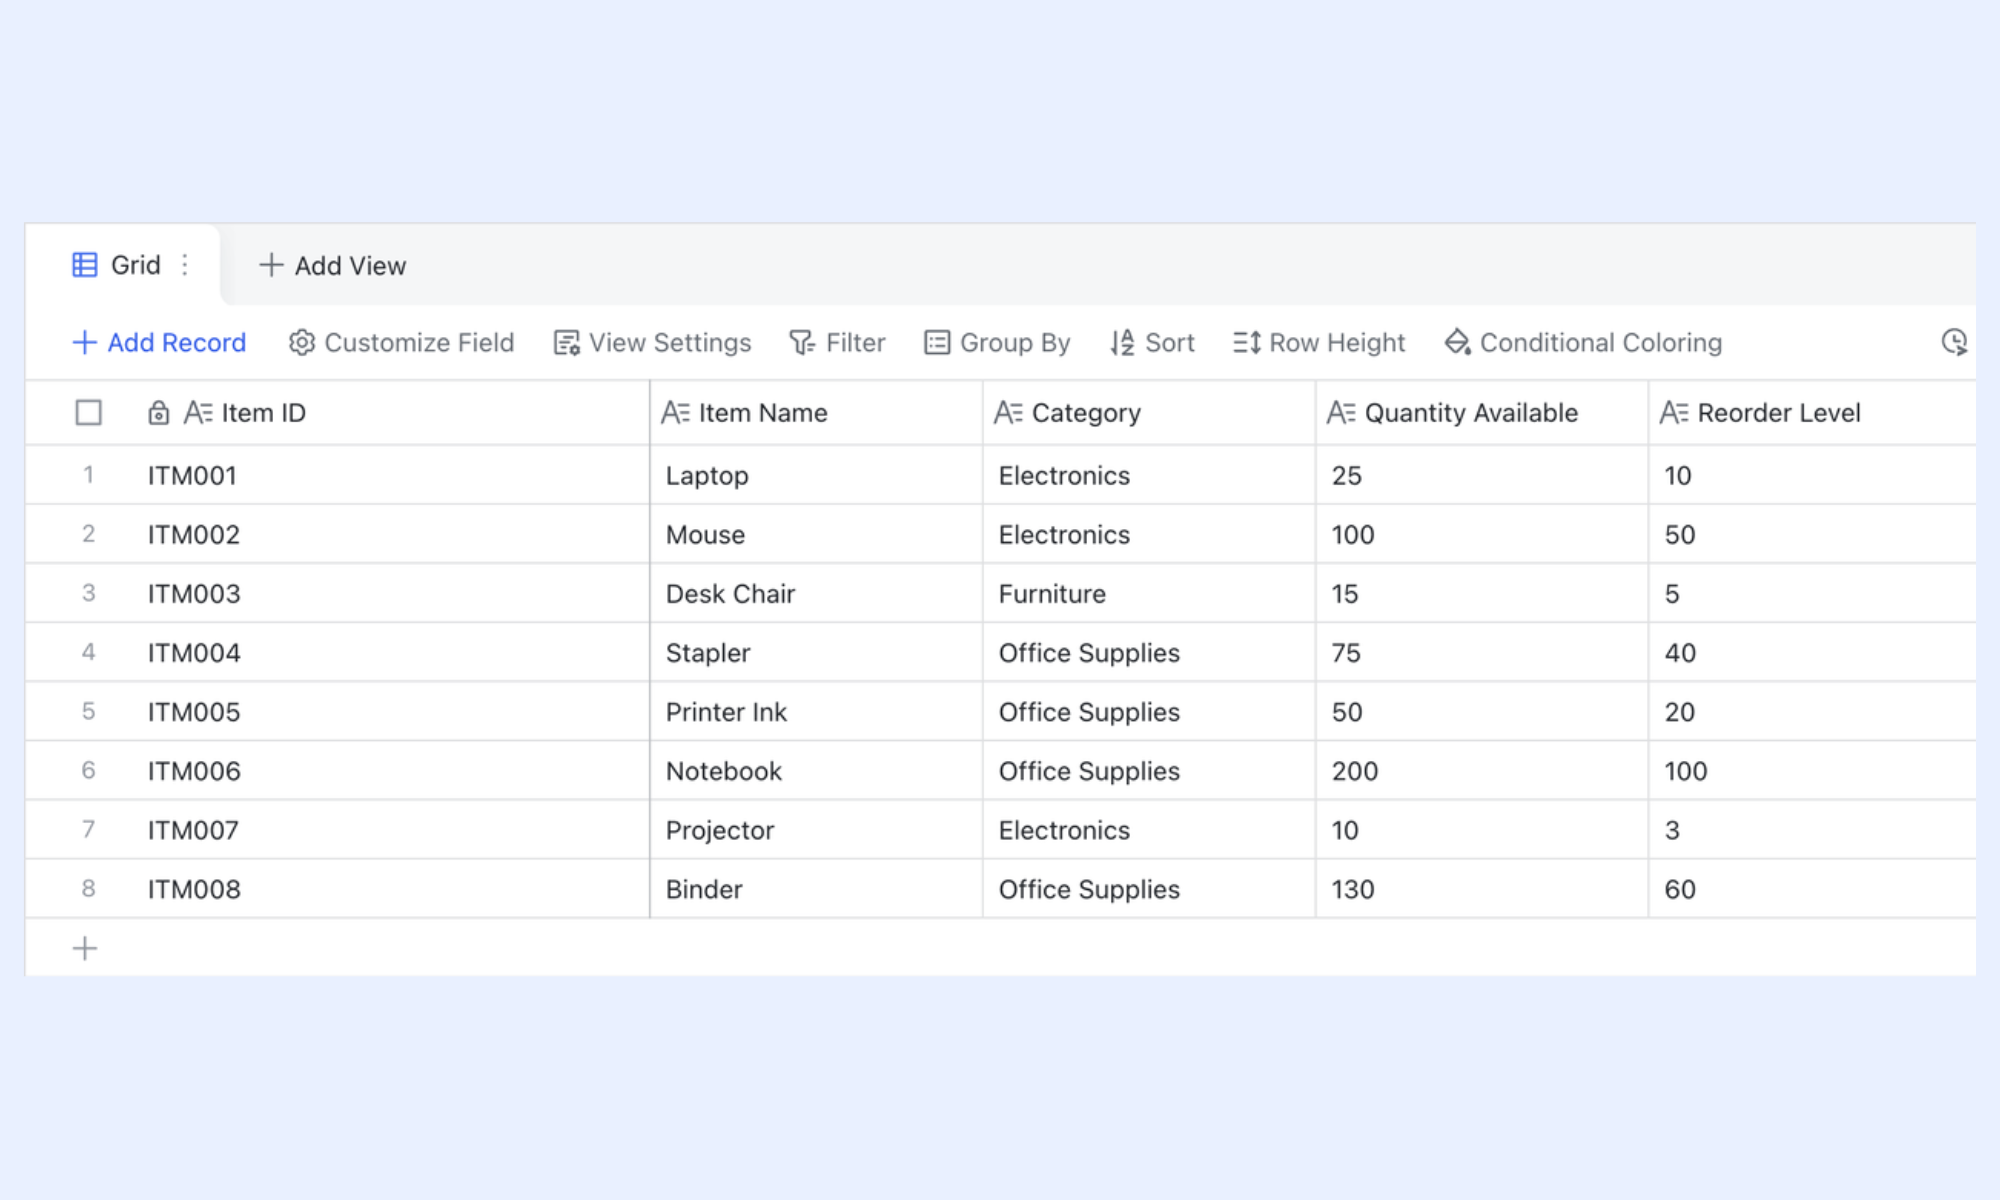2000x1200 pixels.
Task: Select the Reorder Level column header
Action: [1812, 413]
